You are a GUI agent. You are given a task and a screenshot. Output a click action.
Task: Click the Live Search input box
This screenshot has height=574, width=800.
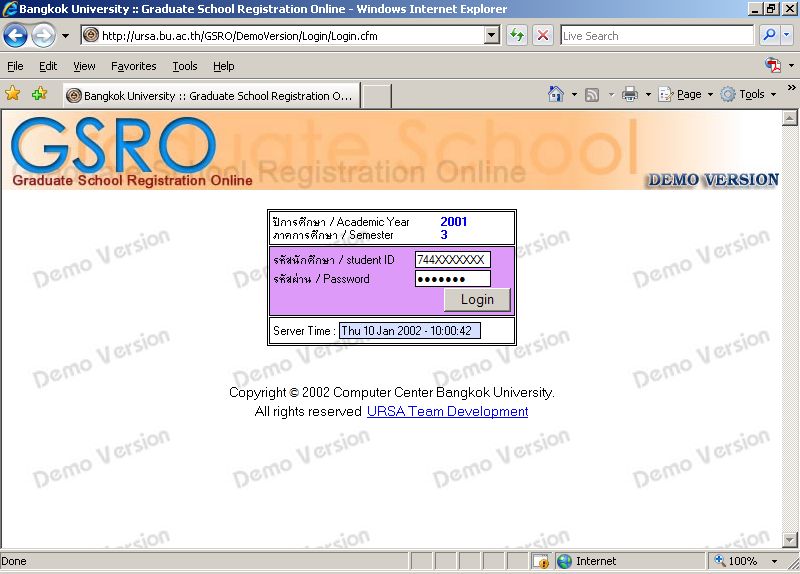(657, 36)
